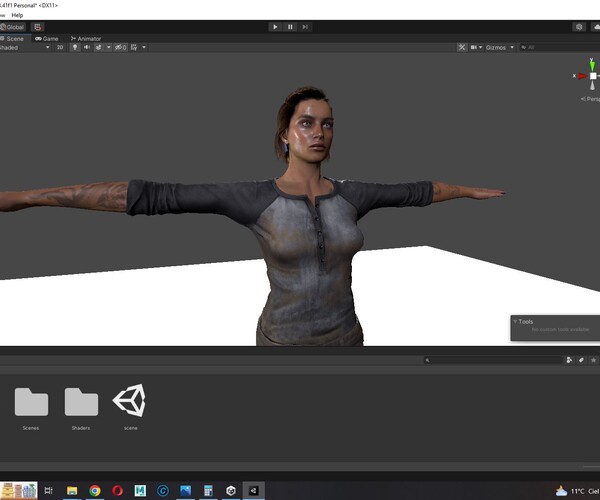Image resolution: width=600 pixels, height=500 pixels.
Task: Open the scene camera settings icon
Action: [474, 47]
